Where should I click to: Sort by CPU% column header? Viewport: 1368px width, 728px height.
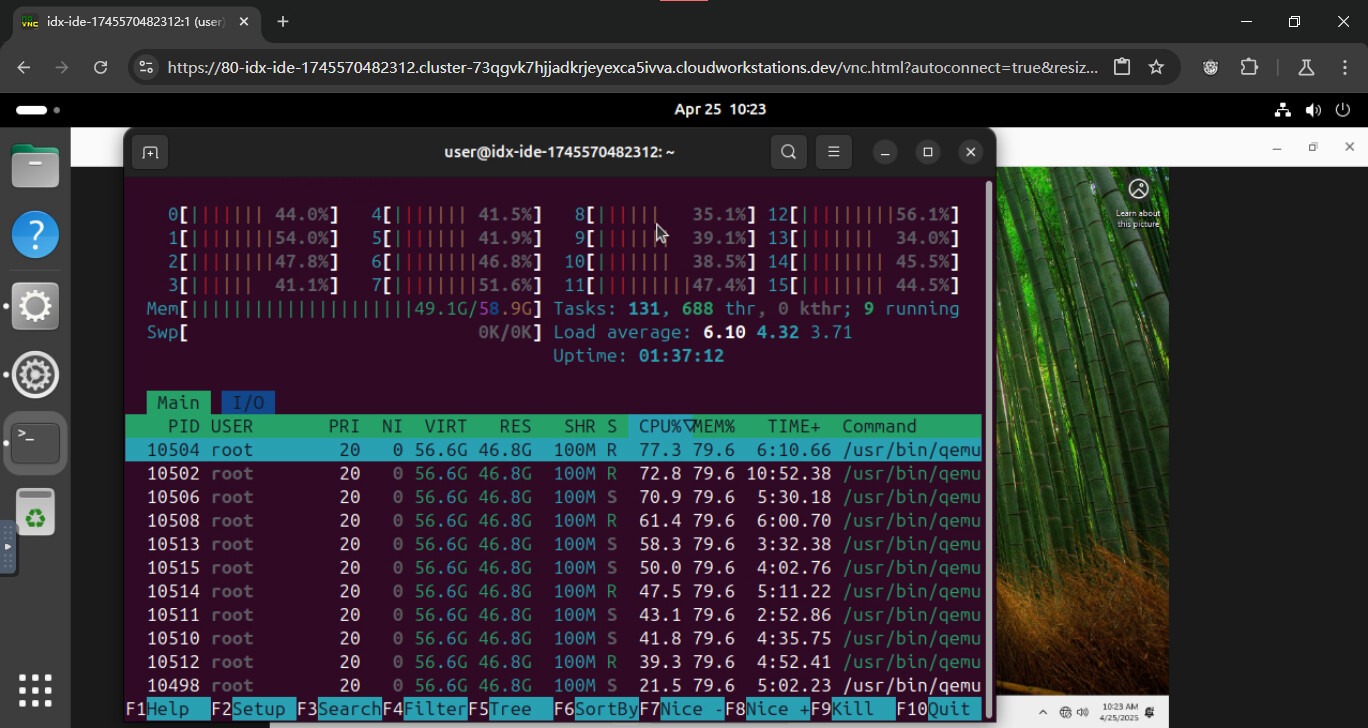pyautogui.click(x=660, y=426)
